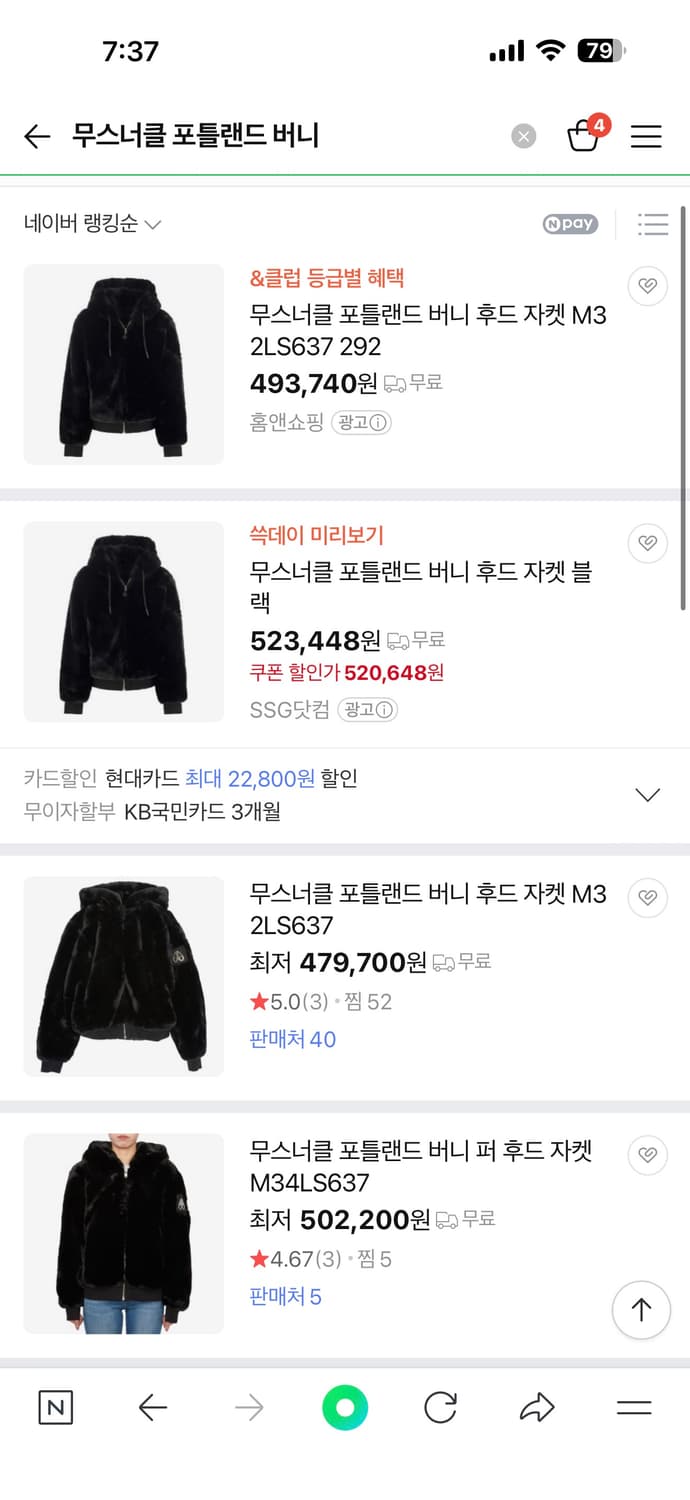The width and height of the screenshot is (690, 1500).
Task: Favorite the 홈앤쇼핑 jacket with the heart toggle
Action: (647, 285)
